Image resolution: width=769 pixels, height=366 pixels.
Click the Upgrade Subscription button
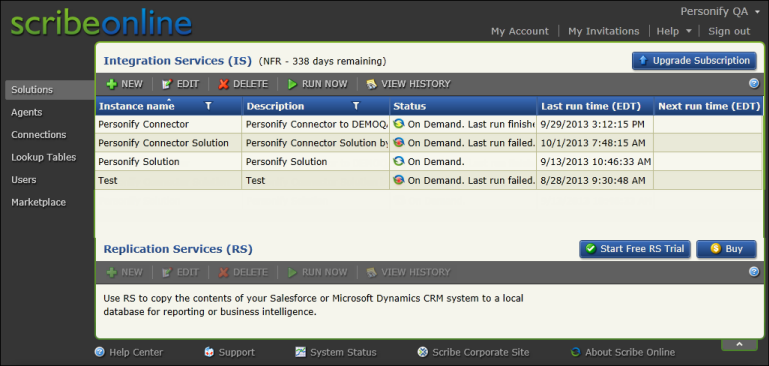point(694,61)
